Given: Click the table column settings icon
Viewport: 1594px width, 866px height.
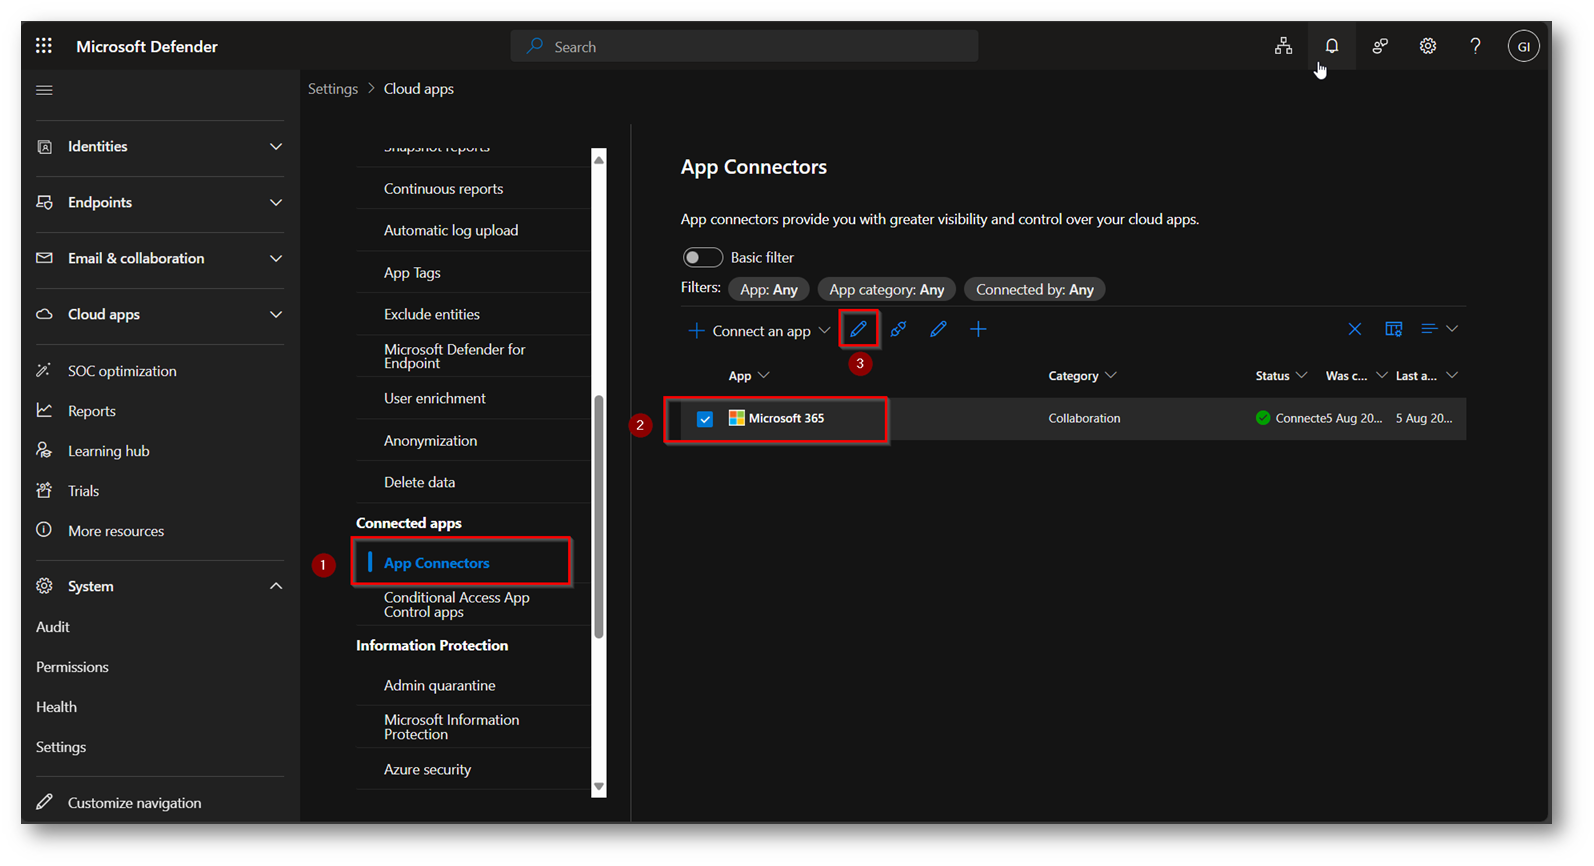Looking at the screenshot, I should pyautogui.click(x=1393, y=329).
